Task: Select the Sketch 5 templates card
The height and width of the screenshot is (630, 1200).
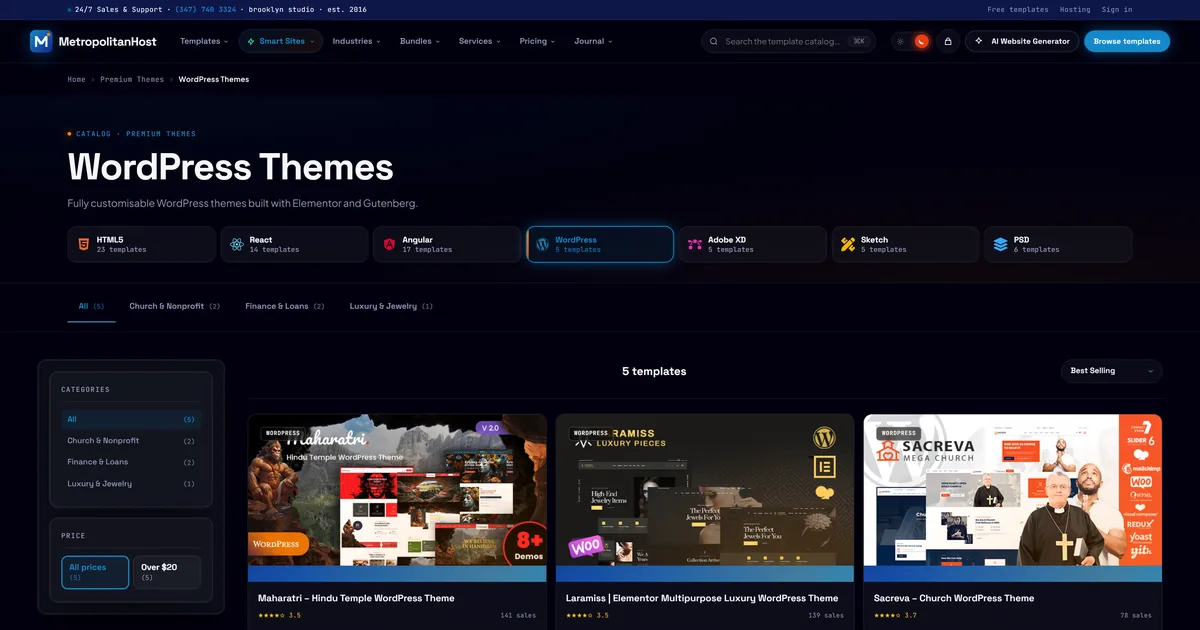Action: pos(906,244)
